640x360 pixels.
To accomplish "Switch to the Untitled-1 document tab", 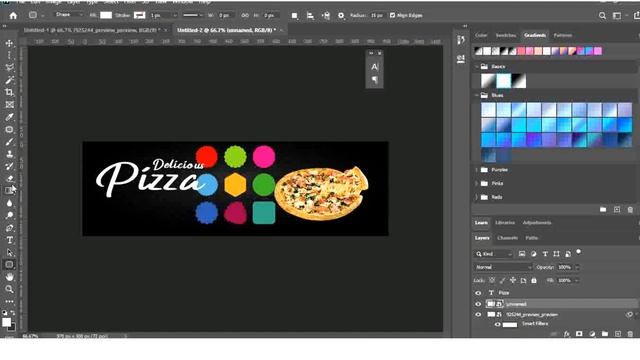I will pyautogui.click(x=91, y=30).
